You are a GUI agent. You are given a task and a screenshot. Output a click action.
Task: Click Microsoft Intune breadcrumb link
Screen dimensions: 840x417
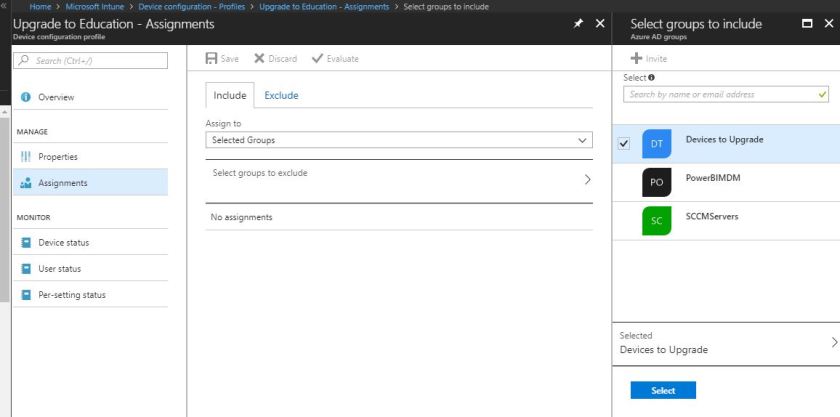coord(98,7)
